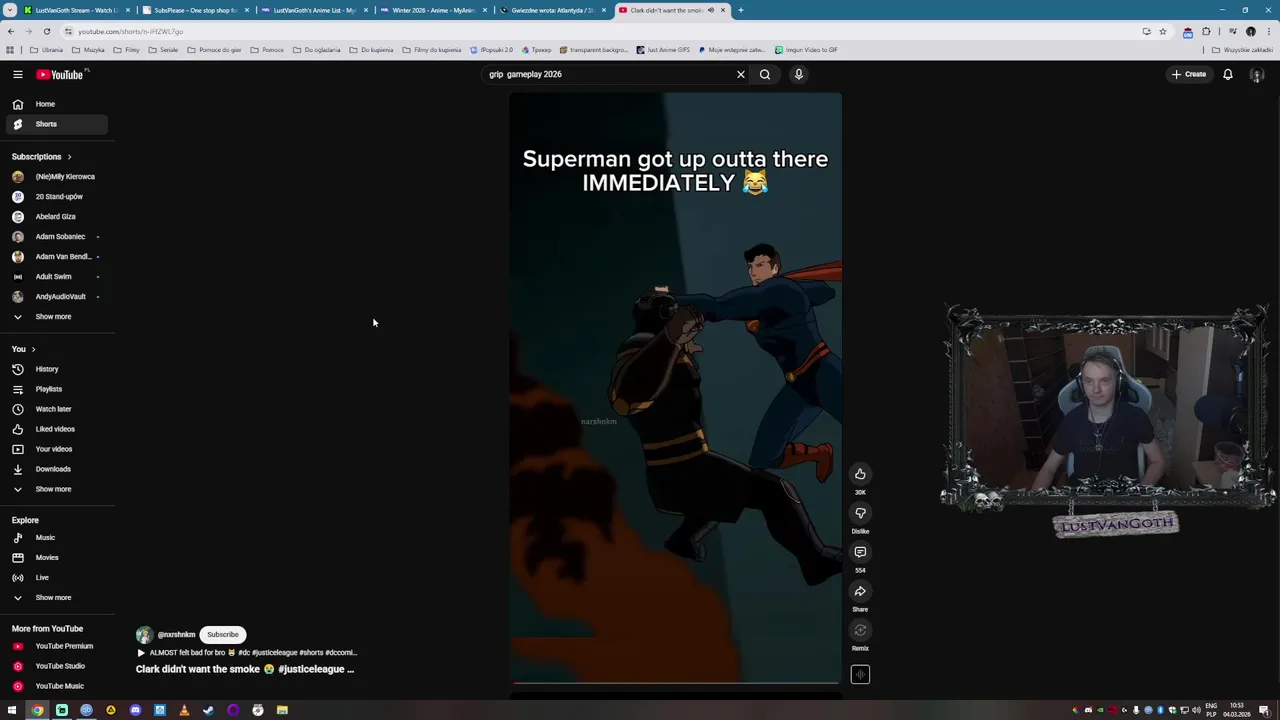Click the Create button

[x=1190, y=74]
